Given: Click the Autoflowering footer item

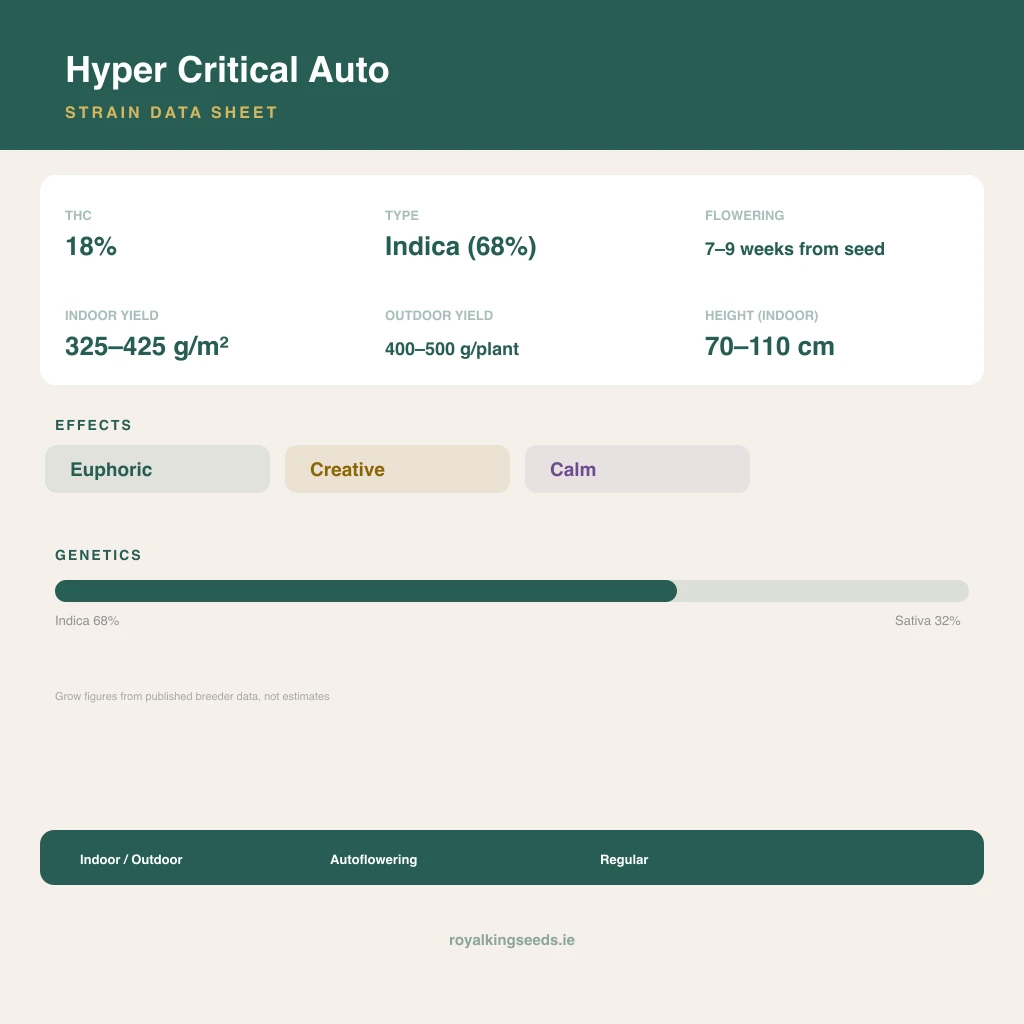Looking at the screenshot, I should [x=374, y=859].
